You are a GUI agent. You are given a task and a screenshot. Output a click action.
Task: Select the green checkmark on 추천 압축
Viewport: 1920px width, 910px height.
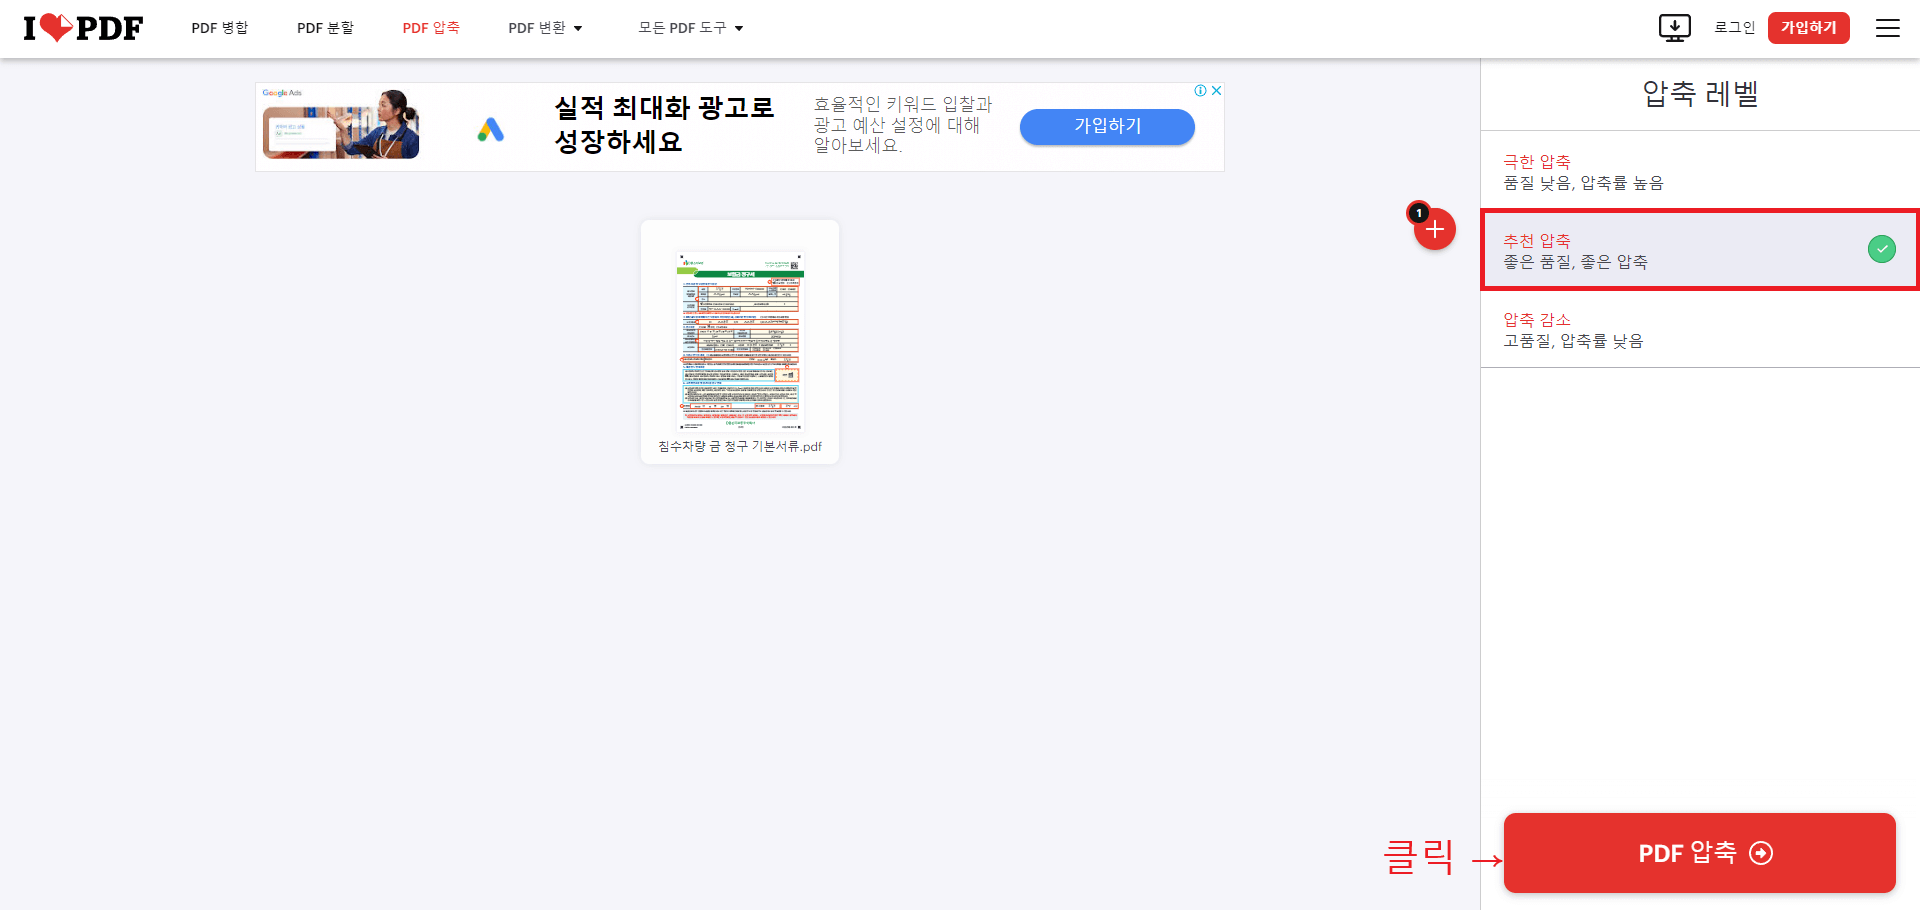tap(1881, 249)
